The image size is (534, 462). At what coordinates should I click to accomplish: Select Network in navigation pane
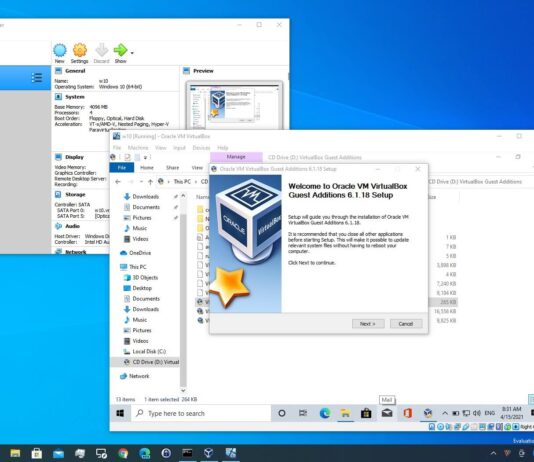(x=139, y=376)
